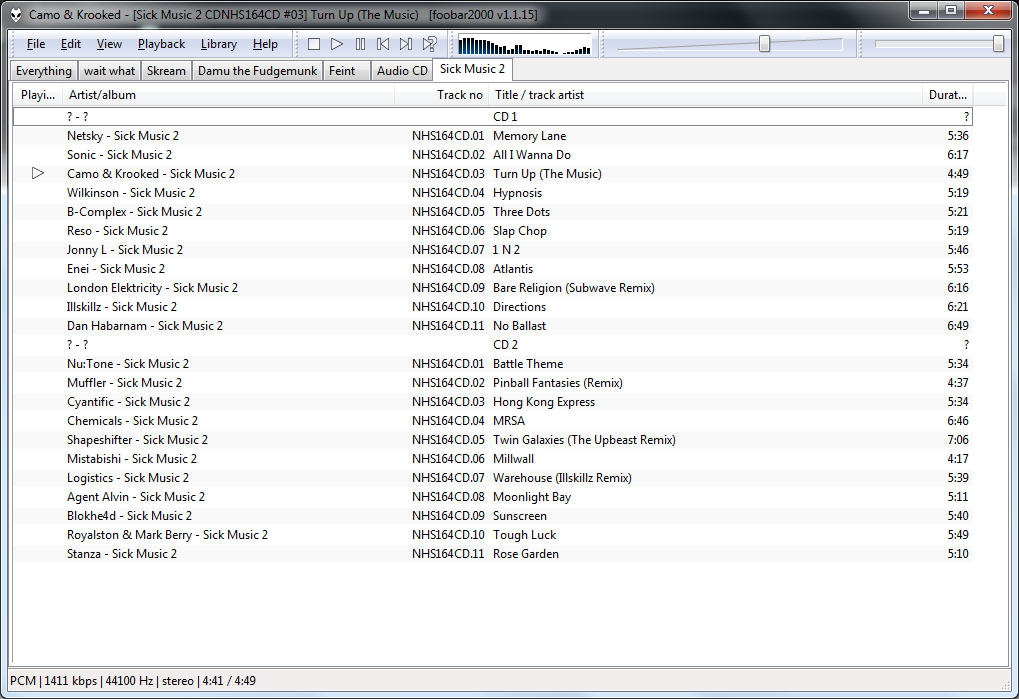Select the CD 1 header row
The width and height of the screenshot is (1019, 699).
point(493,117)
